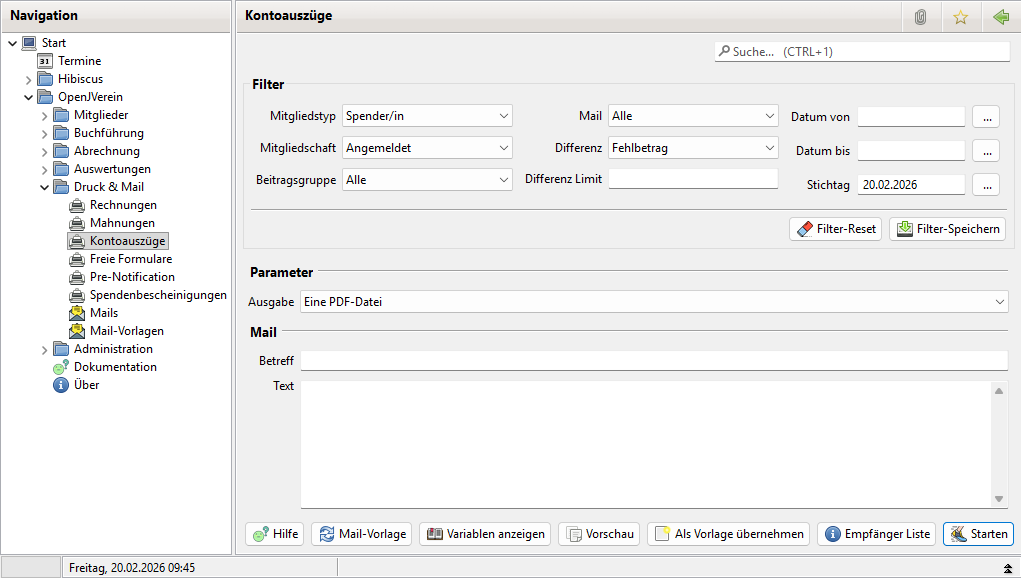Click the Starten button

tap(977, 534)
